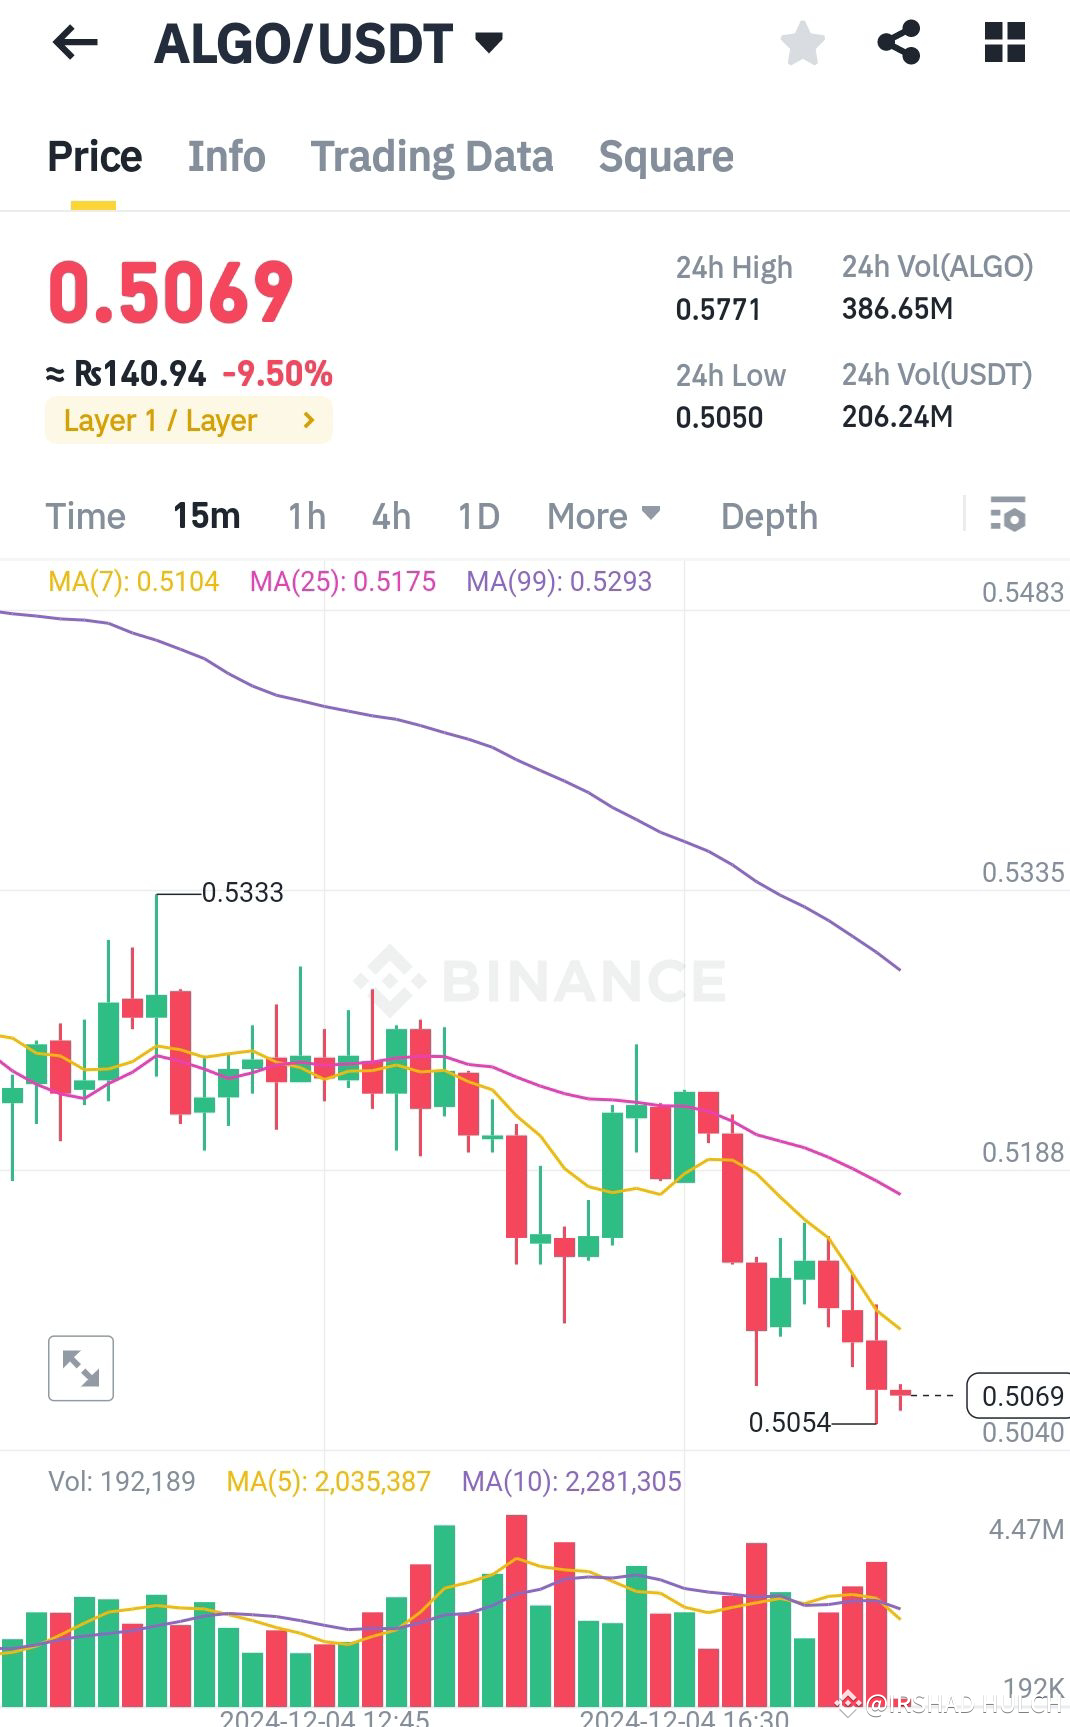
Task: Open the Info tab
Action: pos(225,156)
